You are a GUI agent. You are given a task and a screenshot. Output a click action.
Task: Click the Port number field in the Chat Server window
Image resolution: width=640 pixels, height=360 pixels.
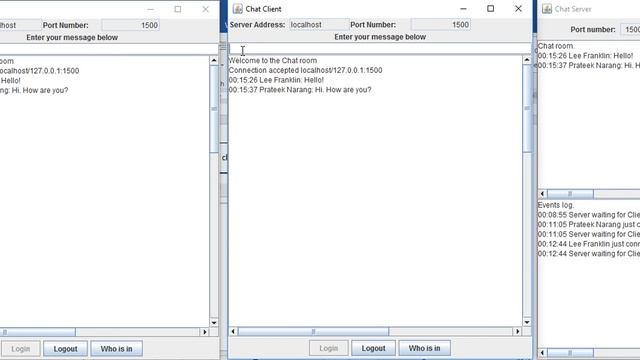[630, 29]
